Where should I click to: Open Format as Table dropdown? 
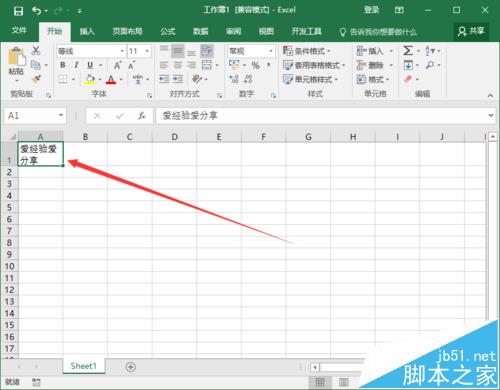click(314, 65)
